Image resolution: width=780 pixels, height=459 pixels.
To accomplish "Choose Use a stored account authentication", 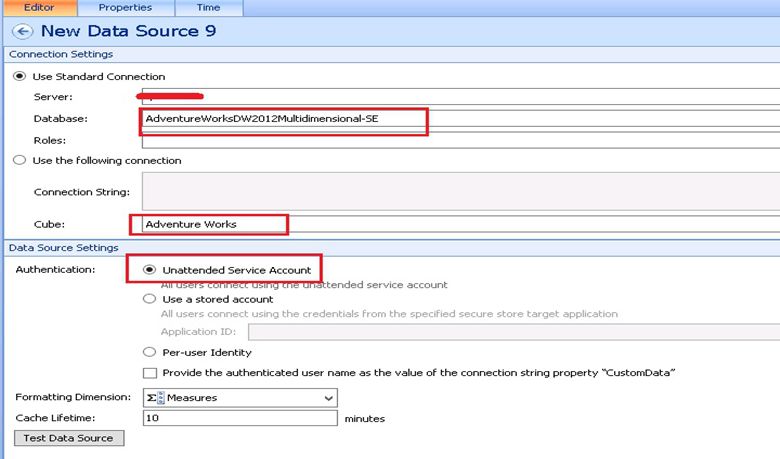I will 149,299.
